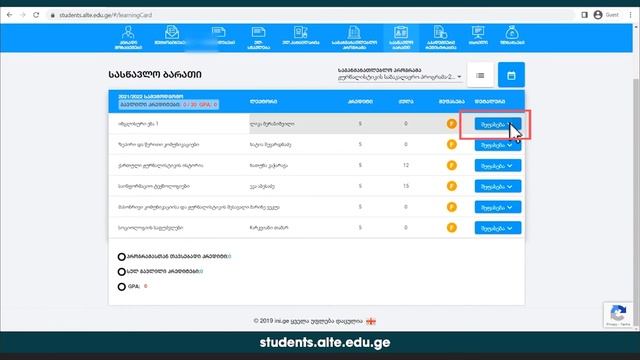This screenshot has width=640, height=360.
Task: Reload the page
Action: tap(36, 15)
